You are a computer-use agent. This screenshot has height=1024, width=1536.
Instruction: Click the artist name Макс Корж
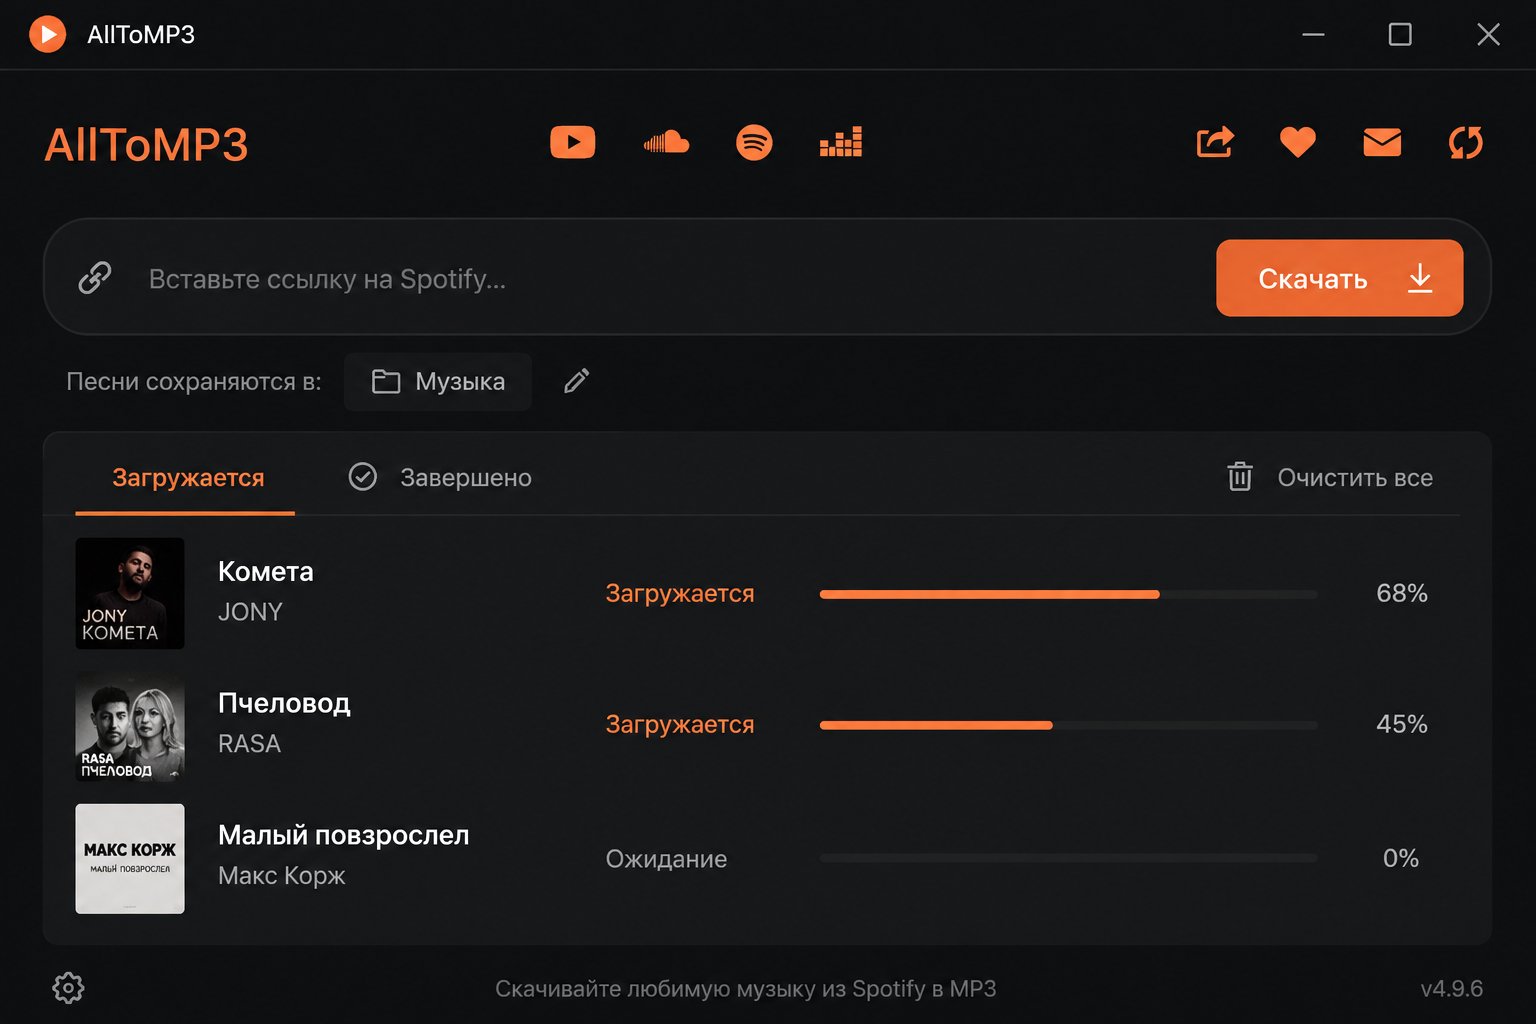point(281,875)
